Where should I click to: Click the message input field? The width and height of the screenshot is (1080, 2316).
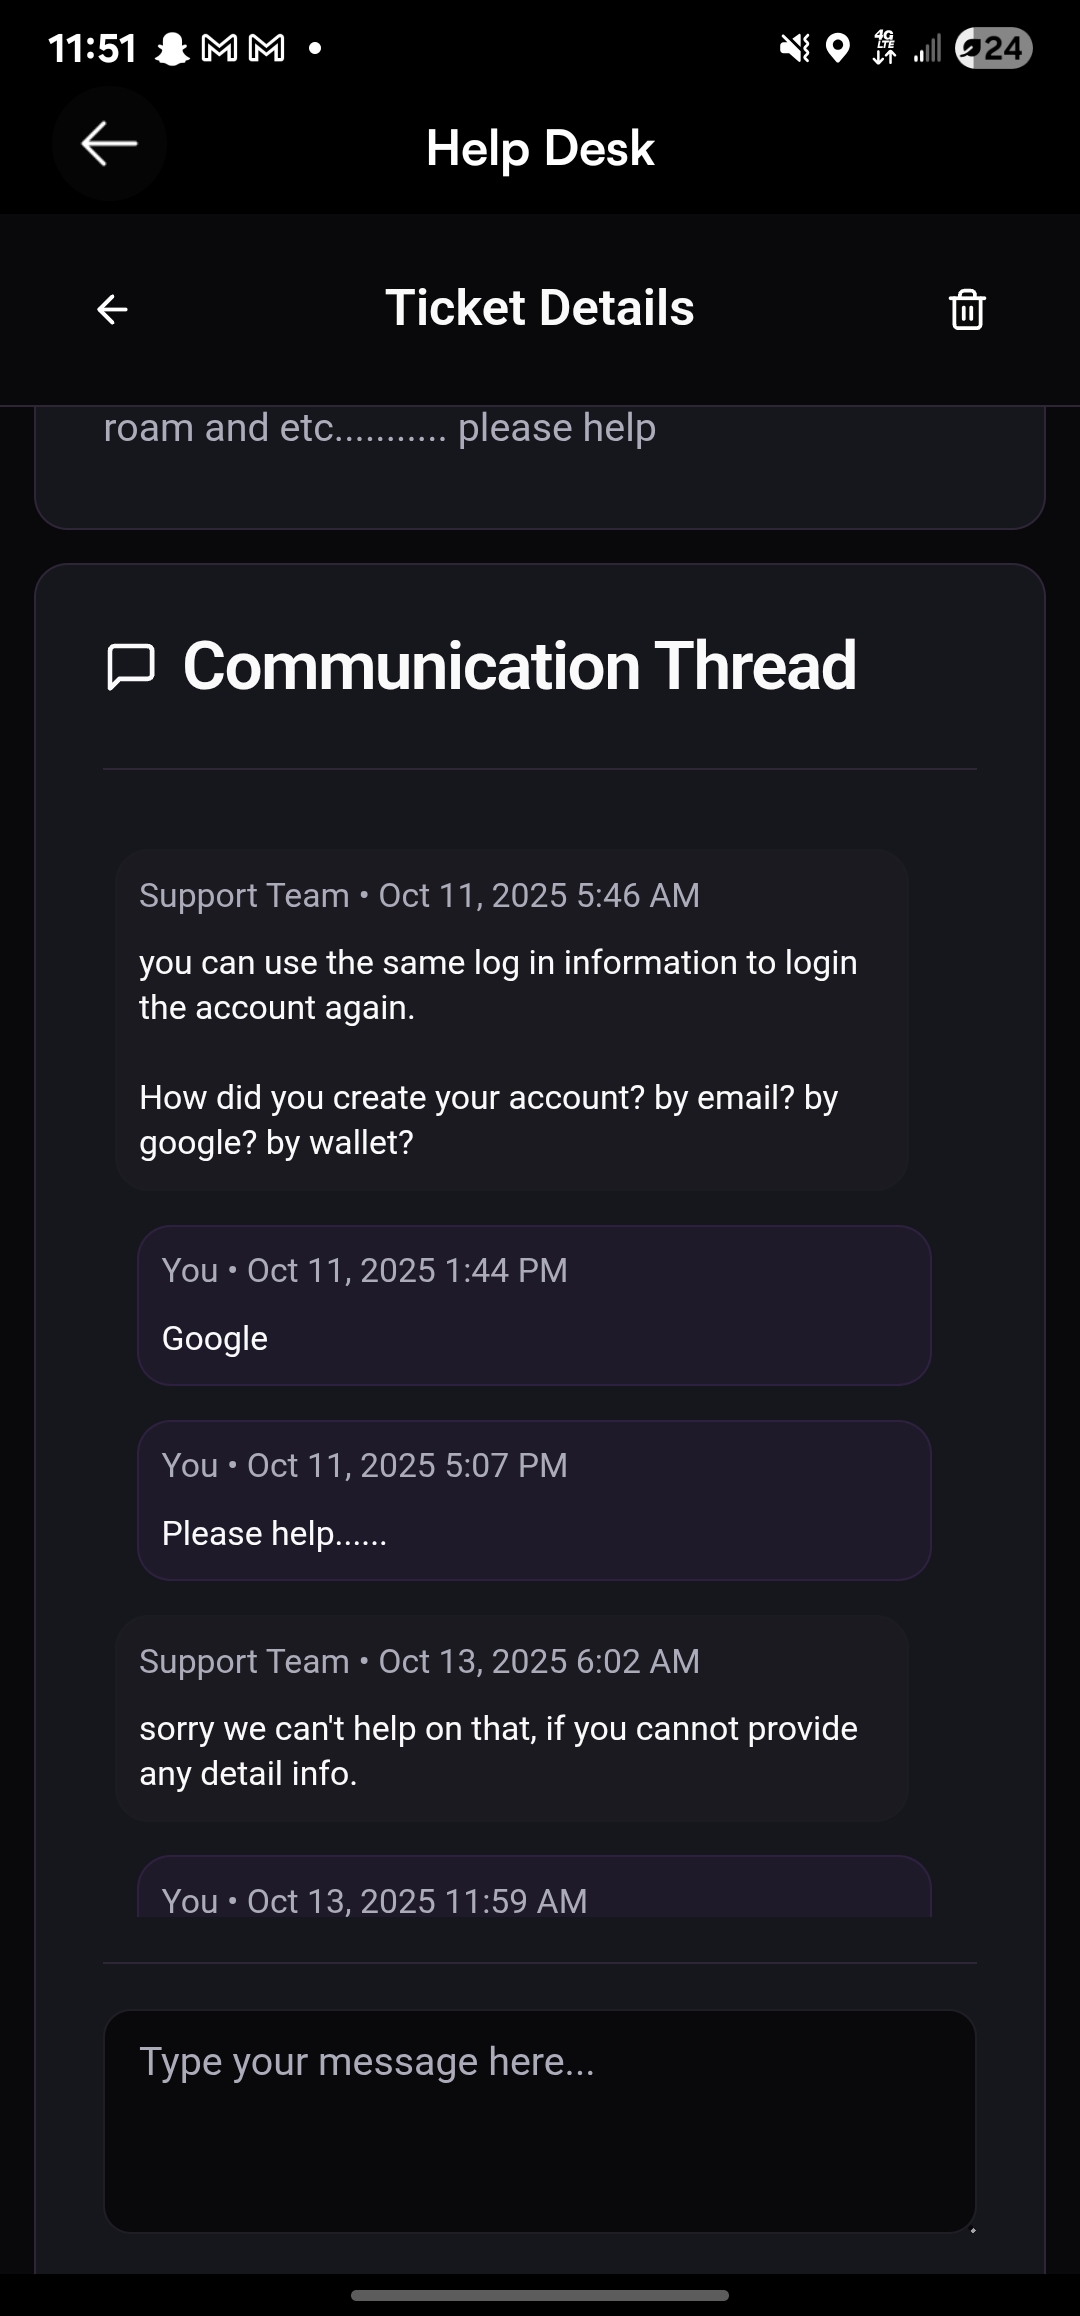[539, 2120]
